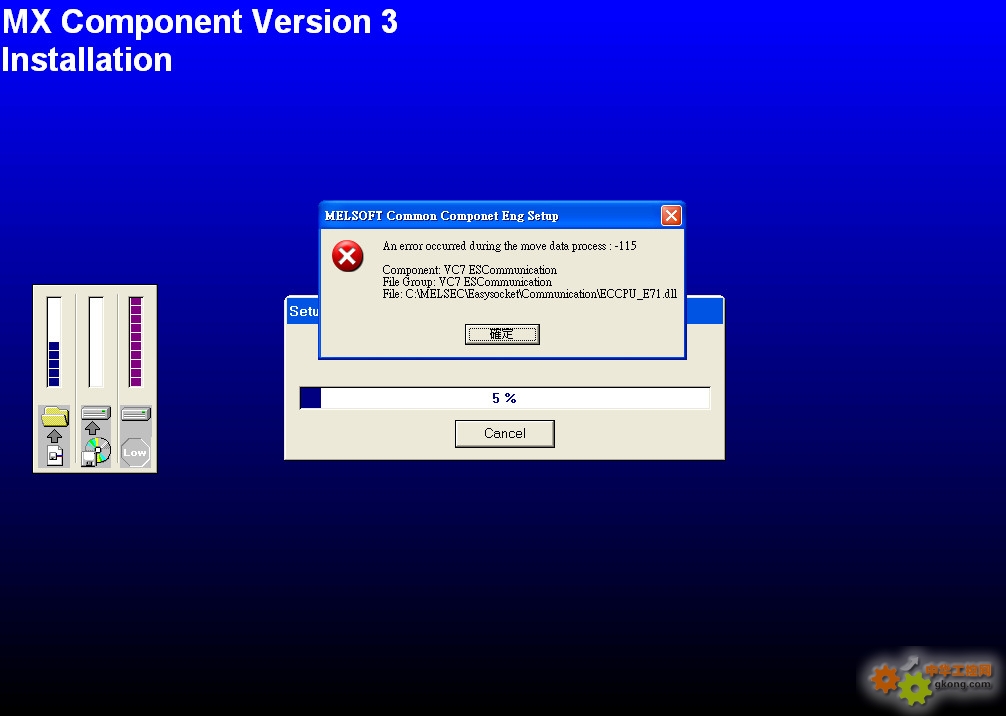The width and height of the screenshot is (1006, 716).
Task: Click the yellow folder icon
Action: 55,416
